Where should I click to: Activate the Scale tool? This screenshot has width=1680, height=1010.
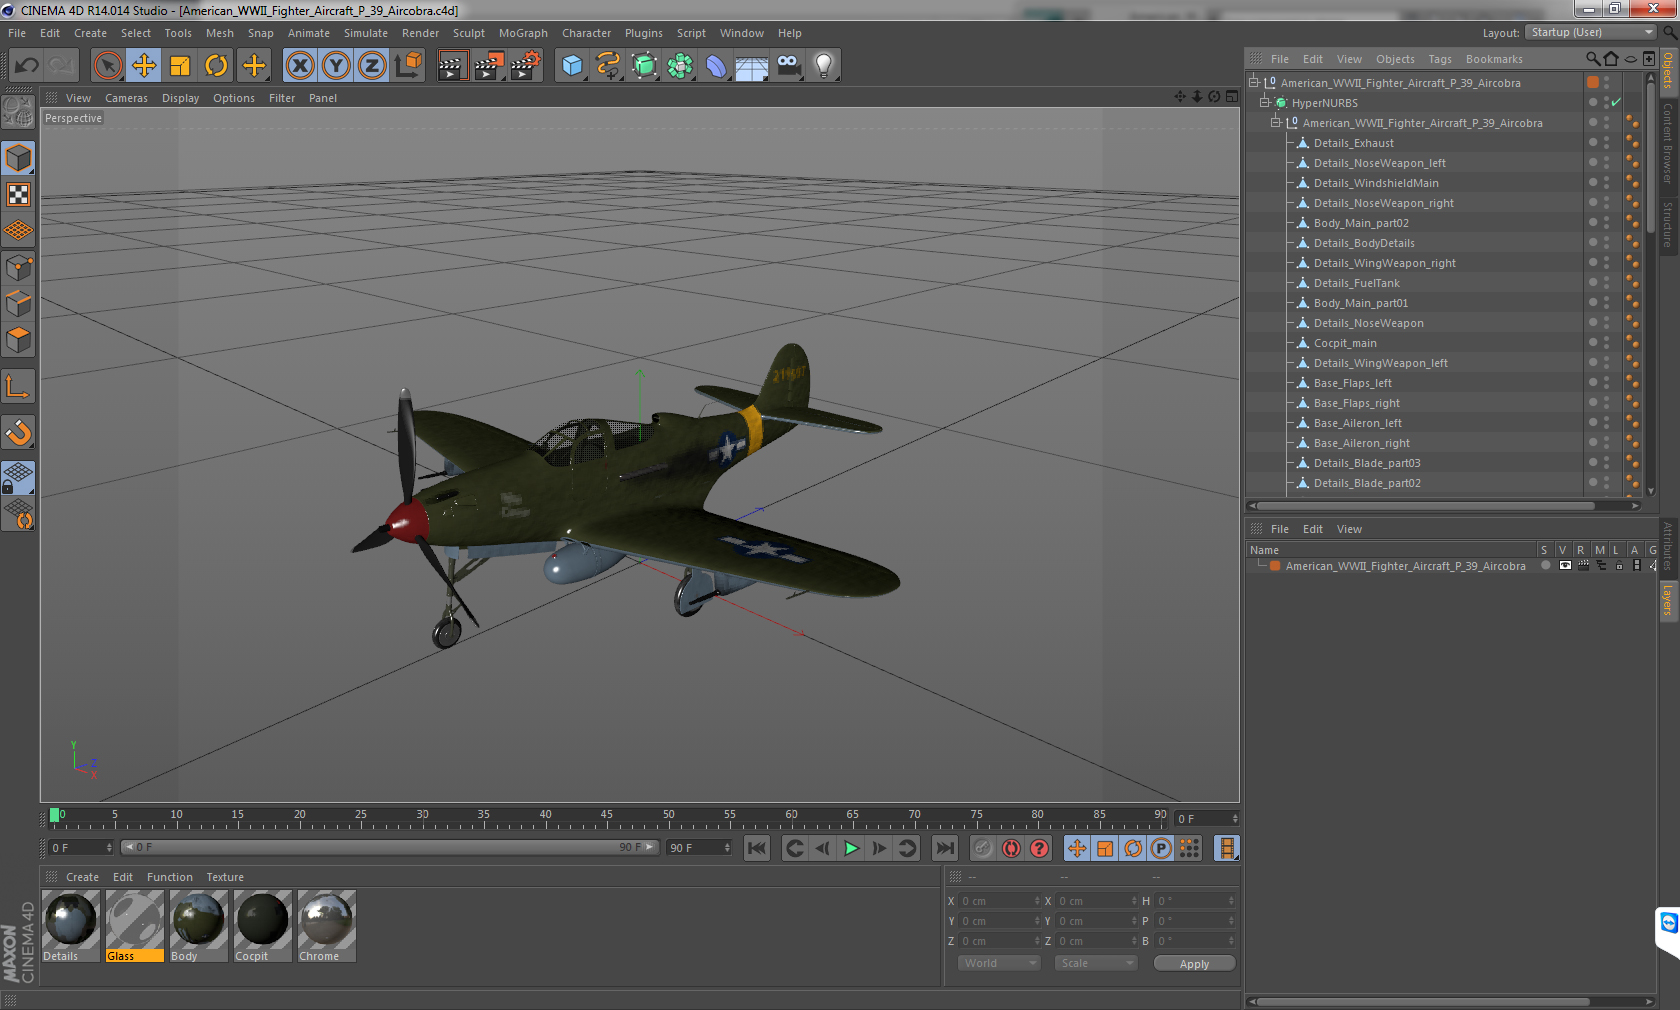[x=180, y=66]
